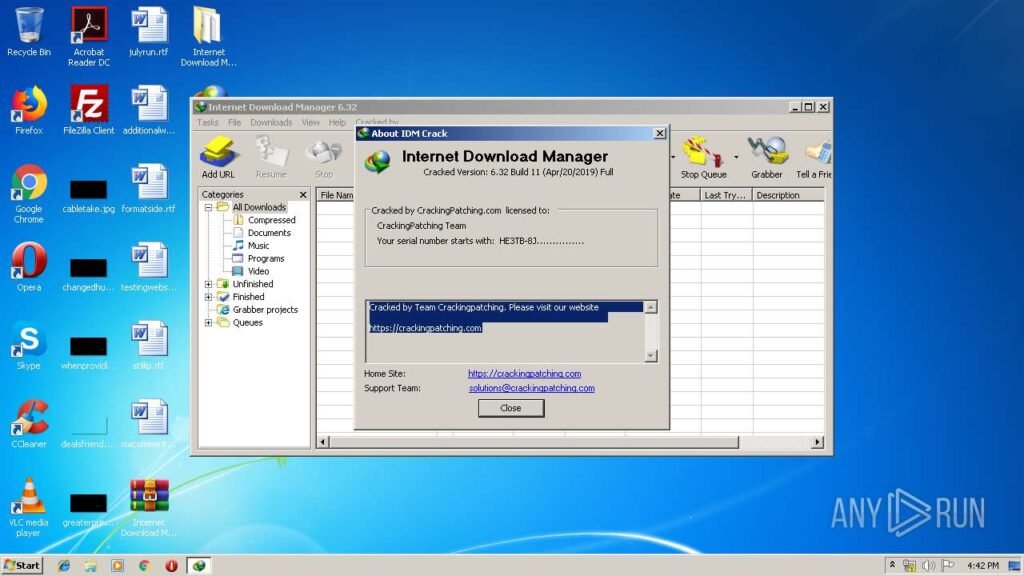
Task: Open the Home Site crackingpatching link
Action: click(x=524, y=374)
